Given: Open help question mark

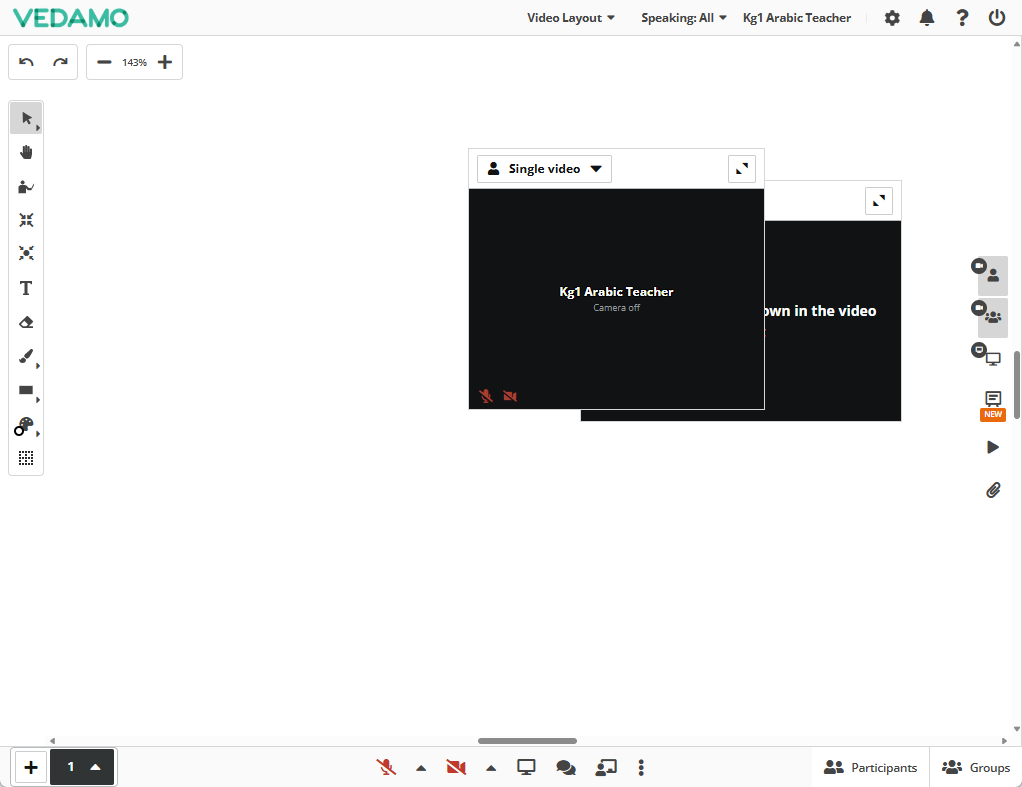Looking at the screenshot, I should pyautogui.click(x=961, y=18).
